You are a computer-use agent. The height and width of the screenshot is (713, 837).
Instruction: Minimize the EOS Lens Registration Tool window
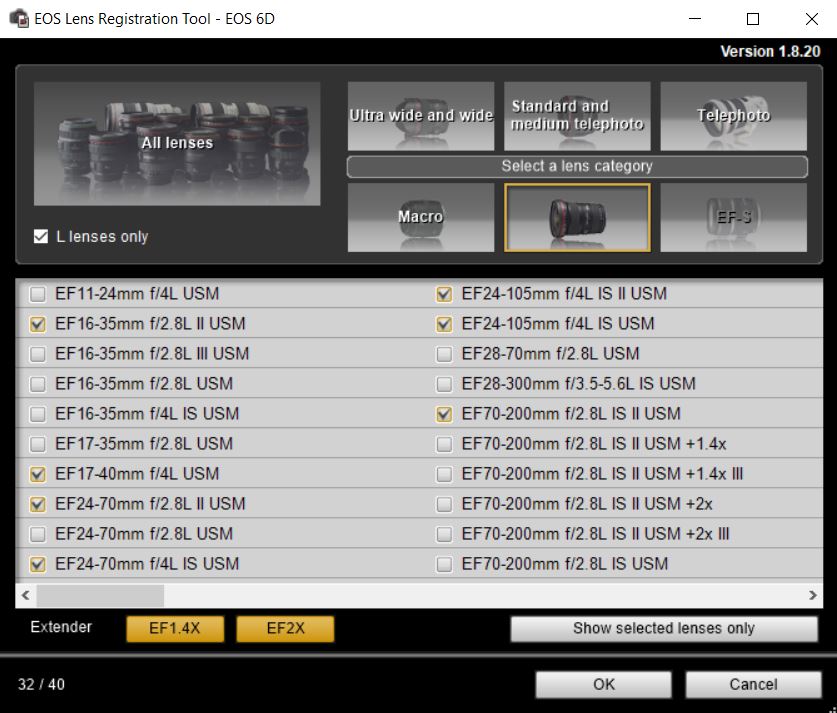(x=694, y=19)
